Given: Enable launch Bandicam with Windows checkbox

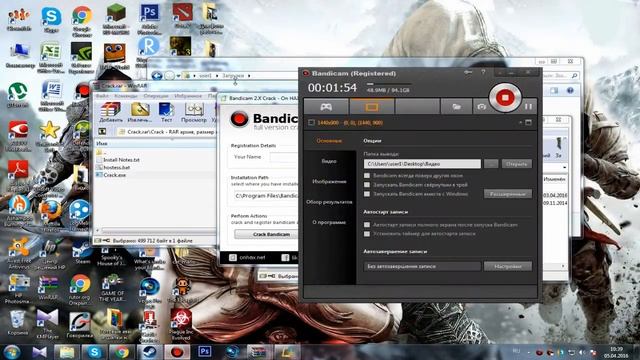Looking at the screenshot, I should point(367,194).
